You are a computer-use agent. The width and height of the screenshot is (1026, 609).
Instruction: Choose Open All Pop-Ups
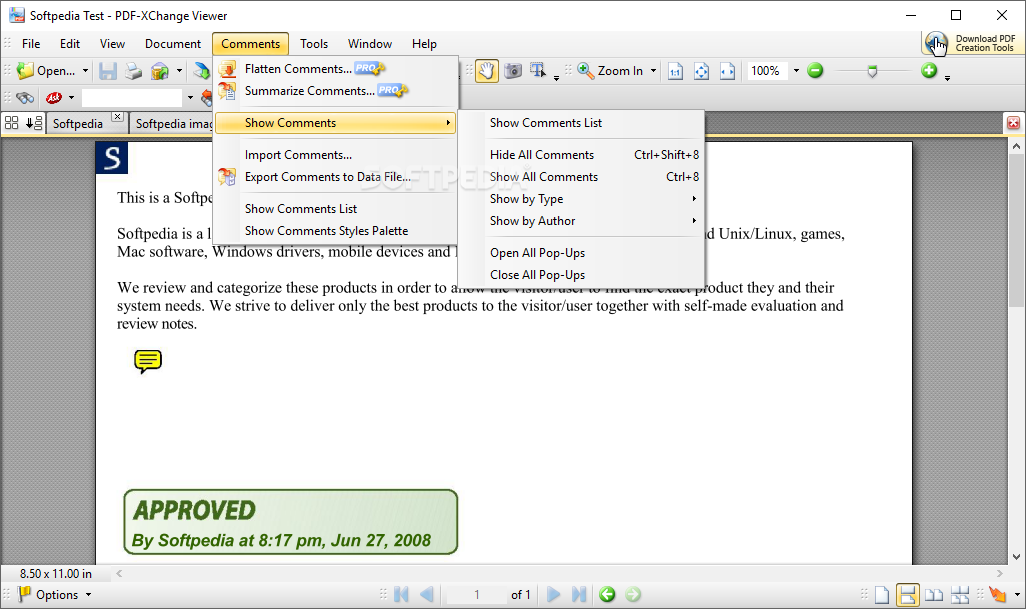(582, 253)
